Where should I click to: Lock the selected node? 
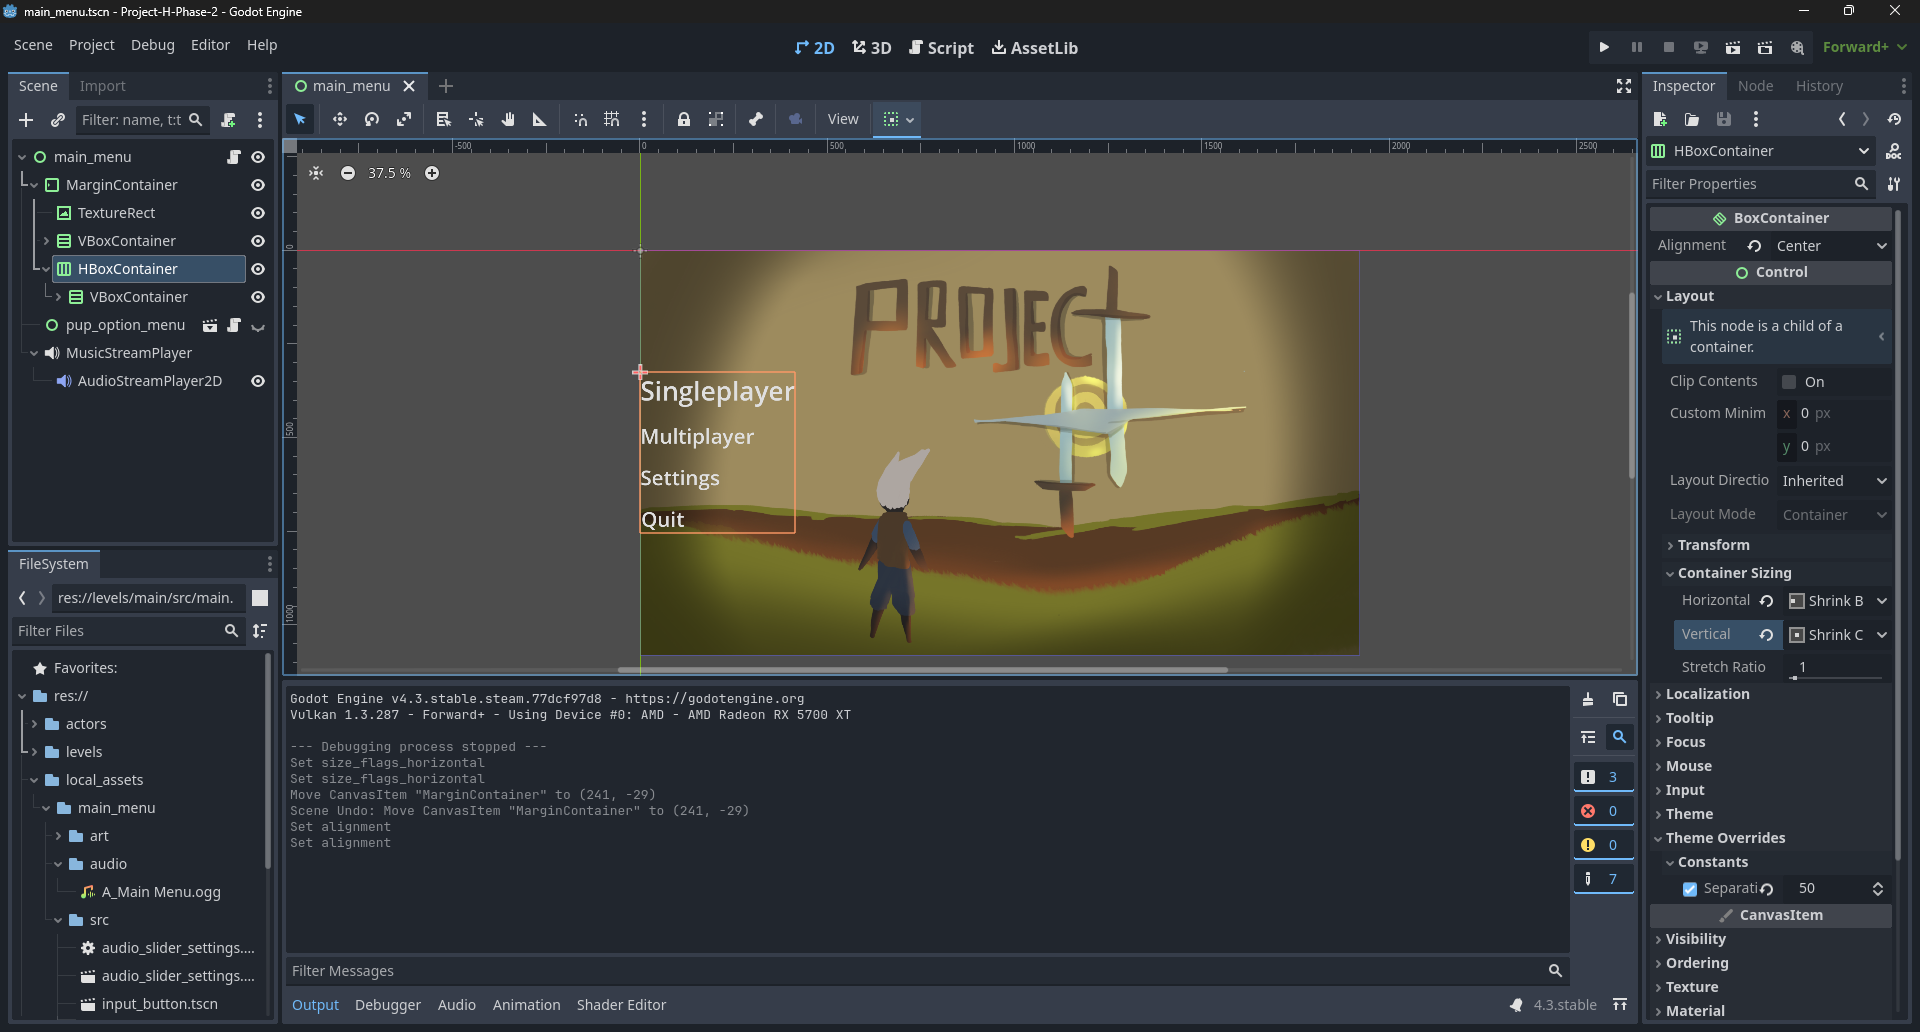684,119
